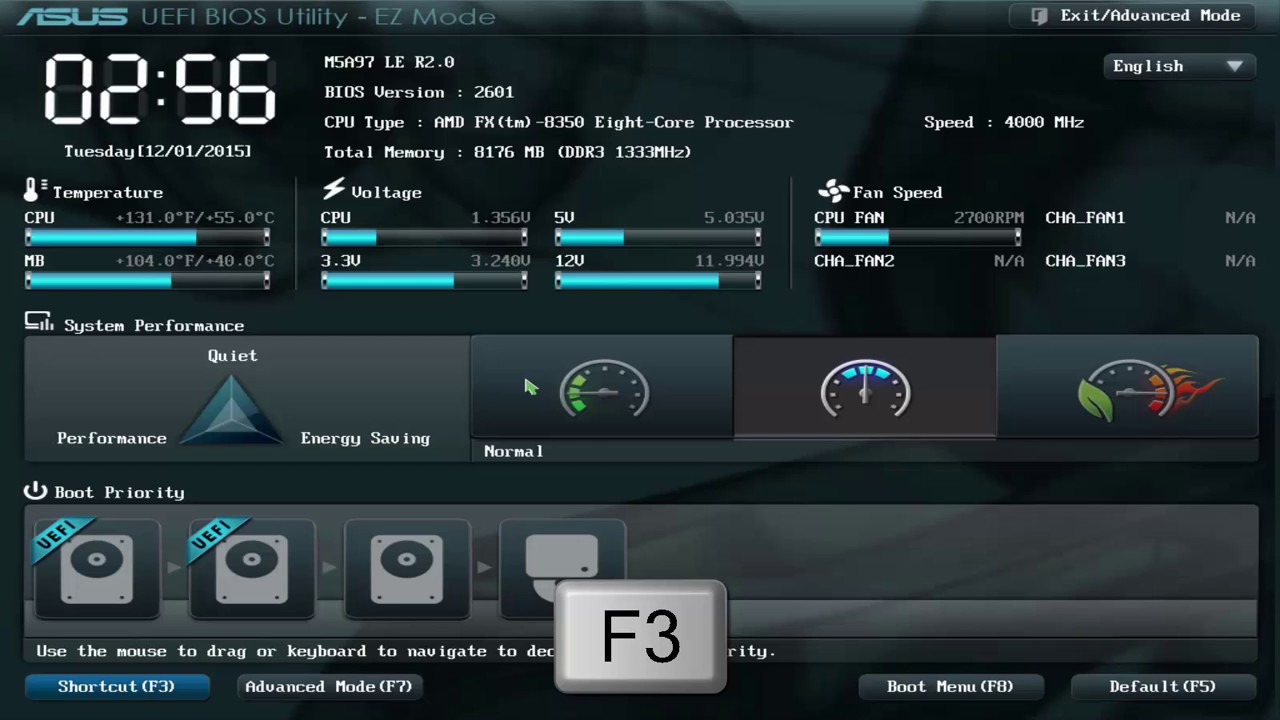Click the CHA_FAN2 label
This screenshot has width=1280, height=720.
pos(854,260)
